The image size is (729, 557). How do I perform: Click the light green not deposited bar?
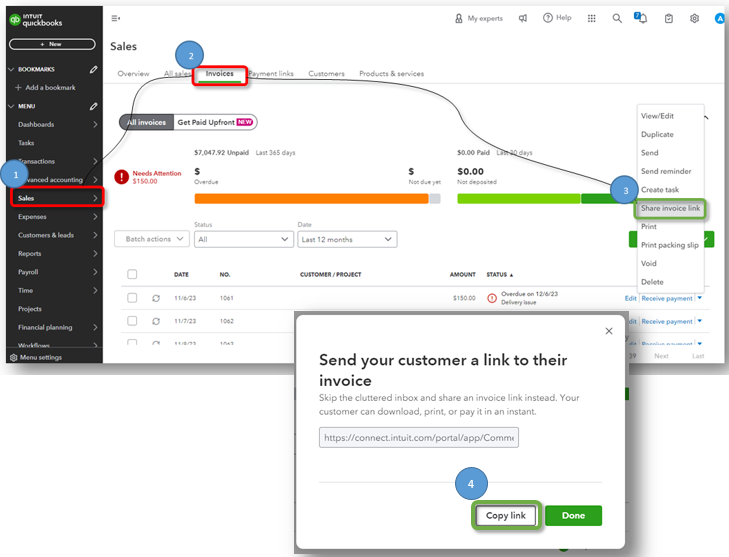click(518, 199)
